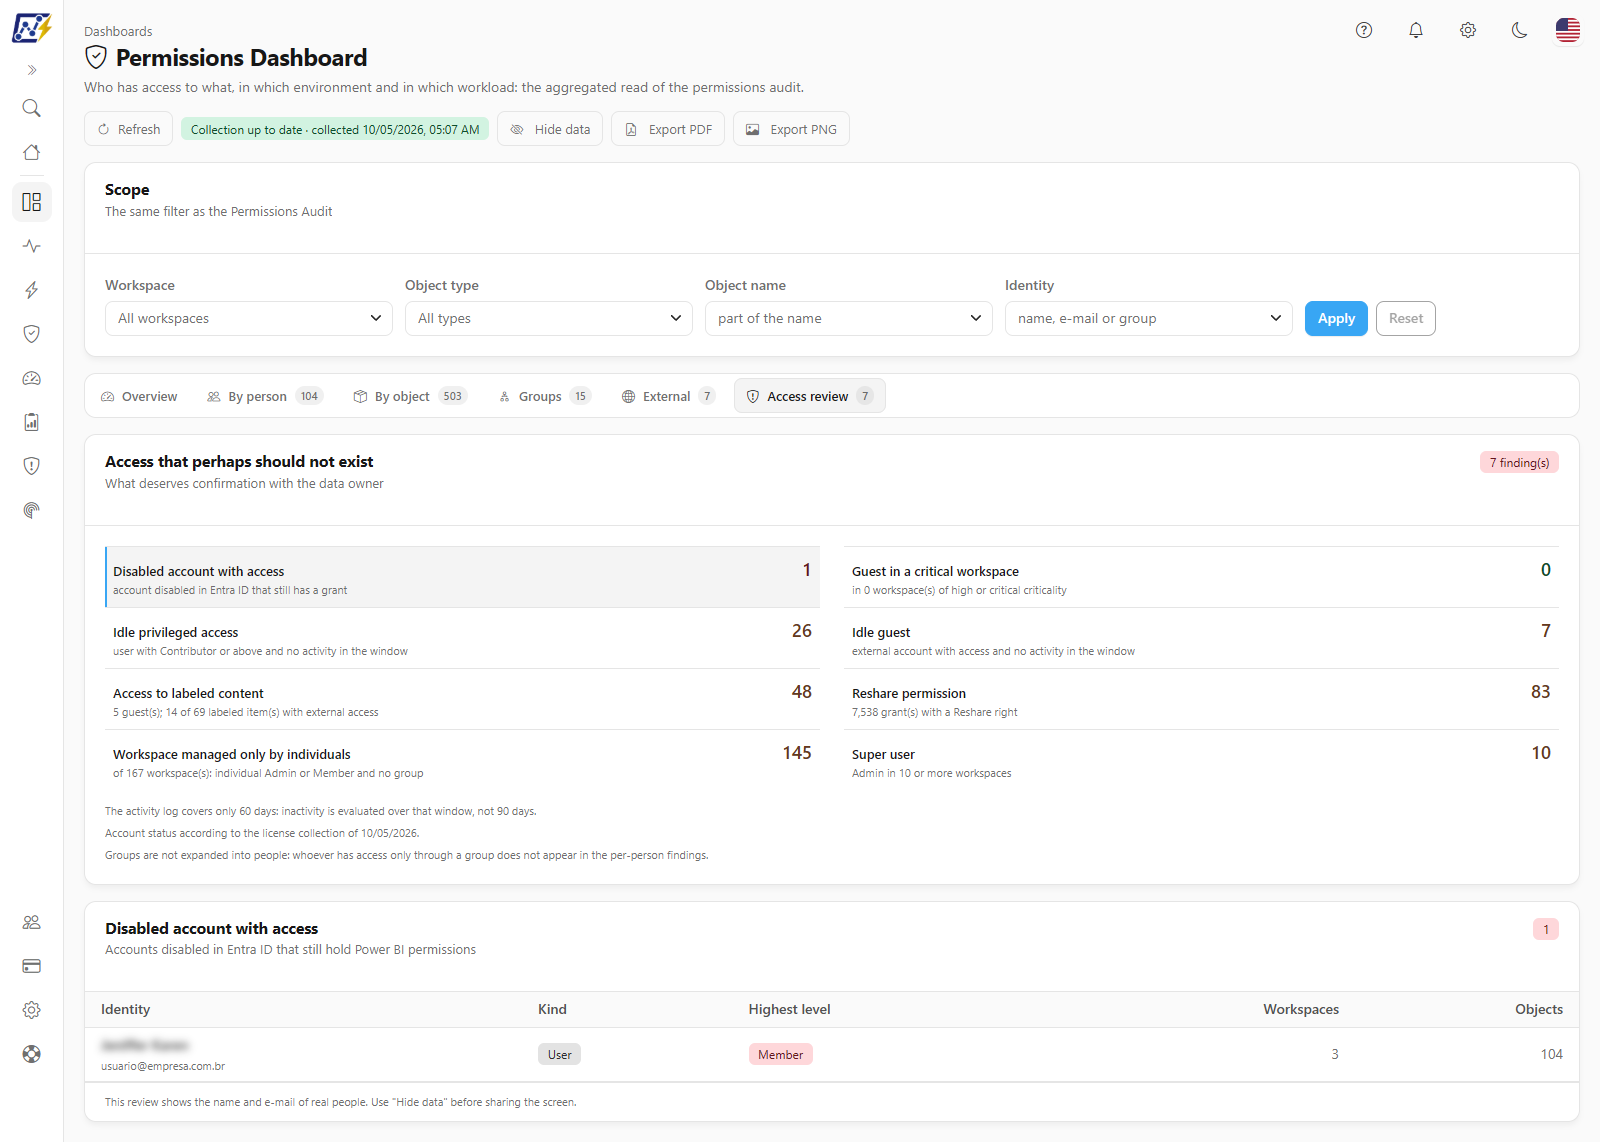The height and width of the screenshot is (1142, 1600).
Task: Open the Identity combo box
Action: coord(1149,318)
